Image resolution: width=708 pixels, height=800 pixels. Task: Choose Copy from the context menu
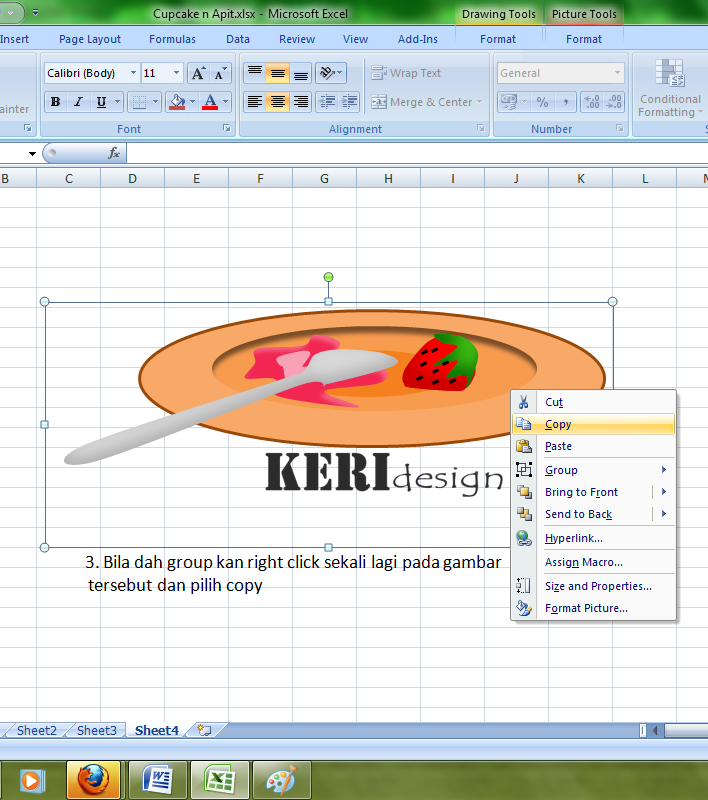[594, 424]
